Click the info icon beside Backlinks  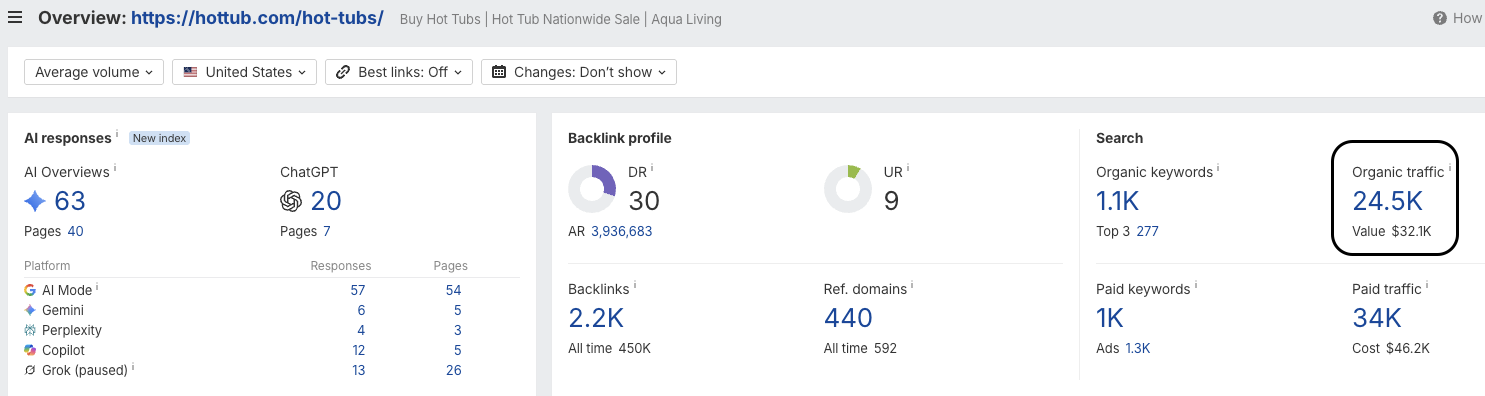click(x=635, y=286)
